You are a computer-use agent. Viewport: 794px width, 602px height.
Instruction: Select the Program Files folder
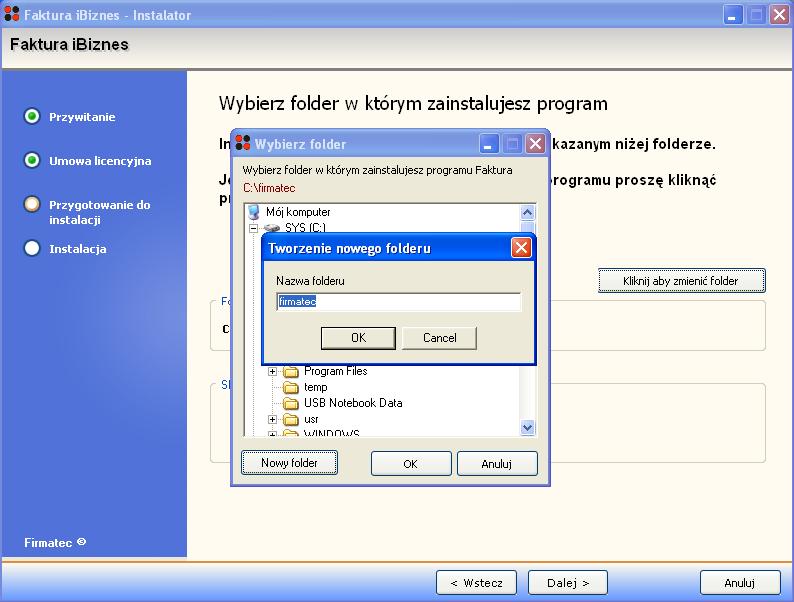pos(335,371)
